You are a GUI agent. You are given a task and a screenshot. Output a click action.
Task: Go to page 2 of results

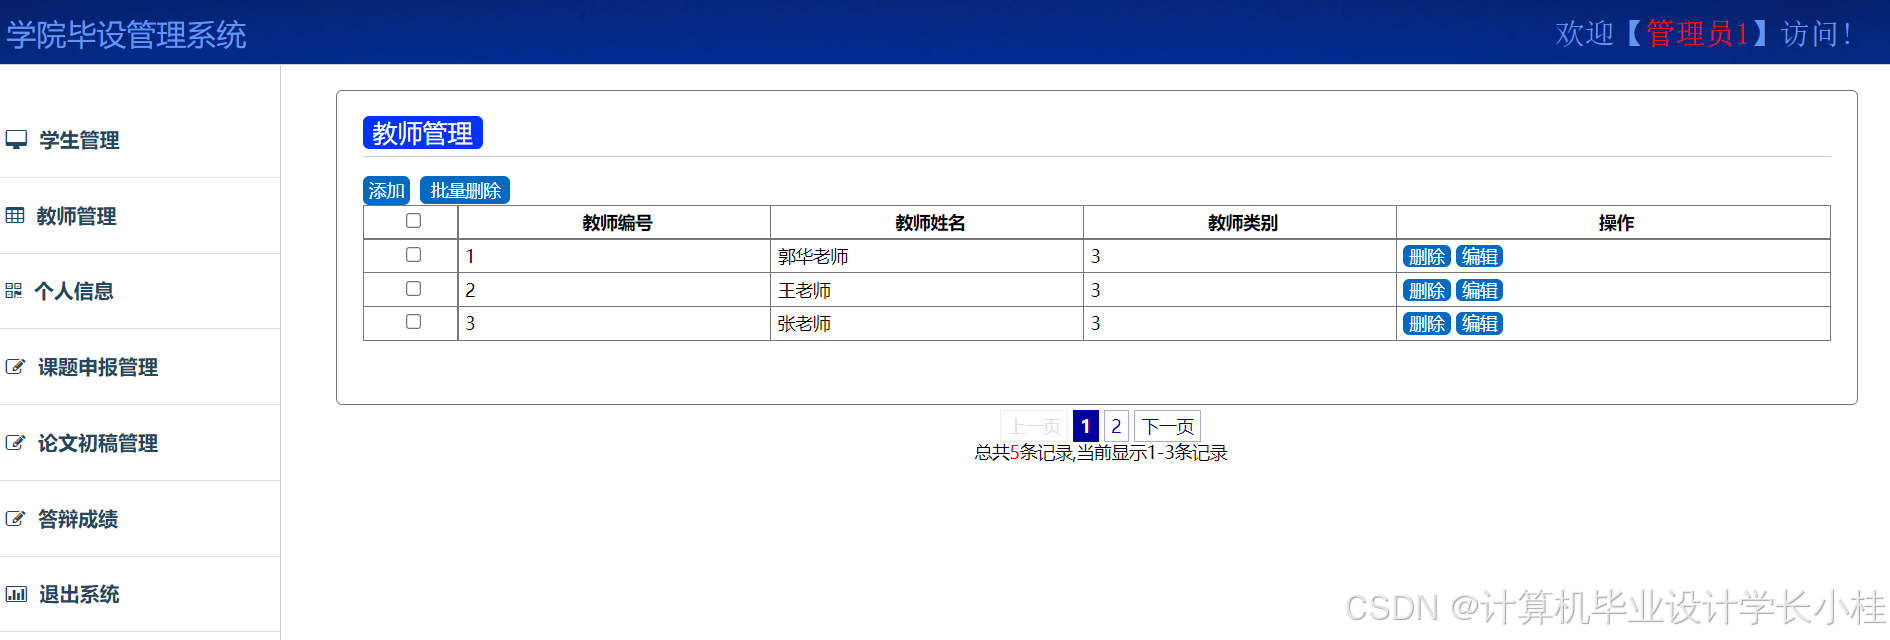(x=1116, y=426)
